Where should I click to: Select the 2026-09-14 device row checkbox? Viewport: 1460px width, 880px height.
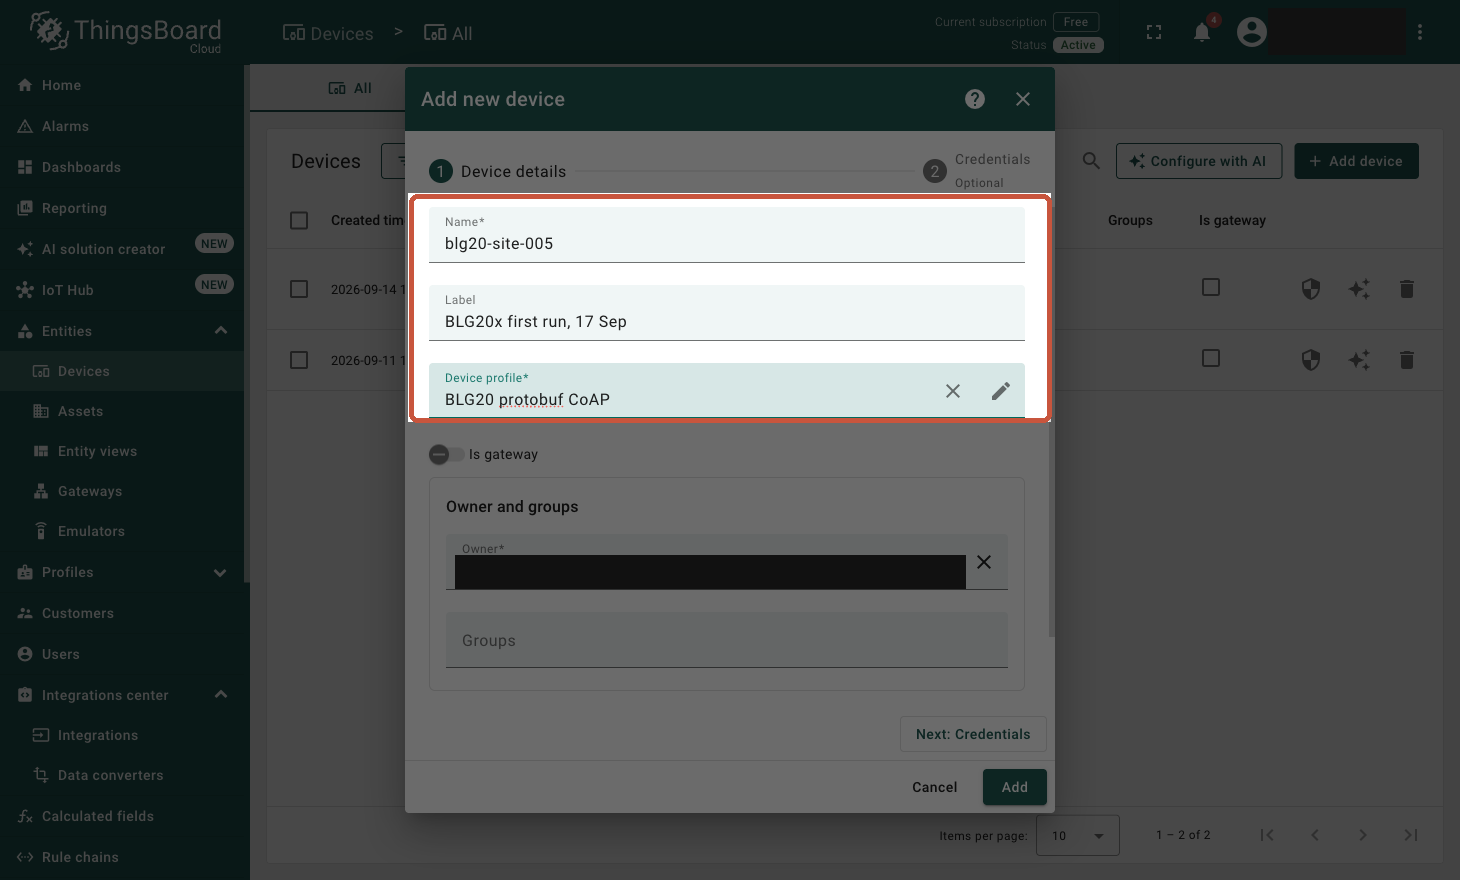tap(299, 289)
